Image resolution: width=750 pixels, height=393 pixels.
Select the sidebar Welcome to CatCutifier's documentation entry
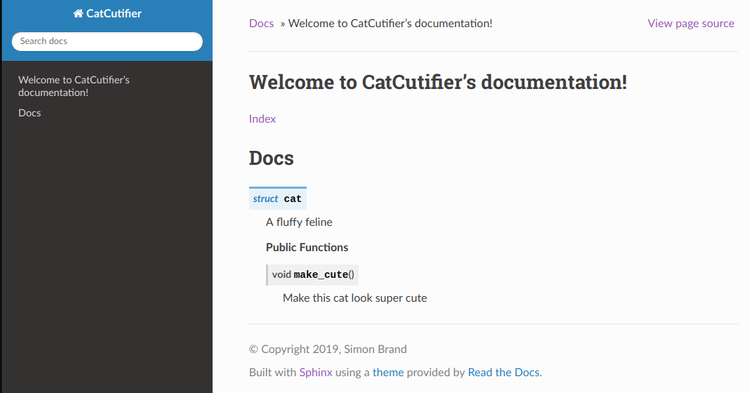tap(74, 86)
